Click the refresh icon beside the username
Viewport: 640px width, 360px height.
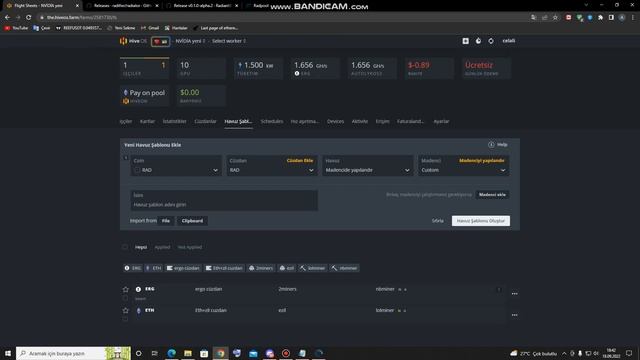(491, 41)
